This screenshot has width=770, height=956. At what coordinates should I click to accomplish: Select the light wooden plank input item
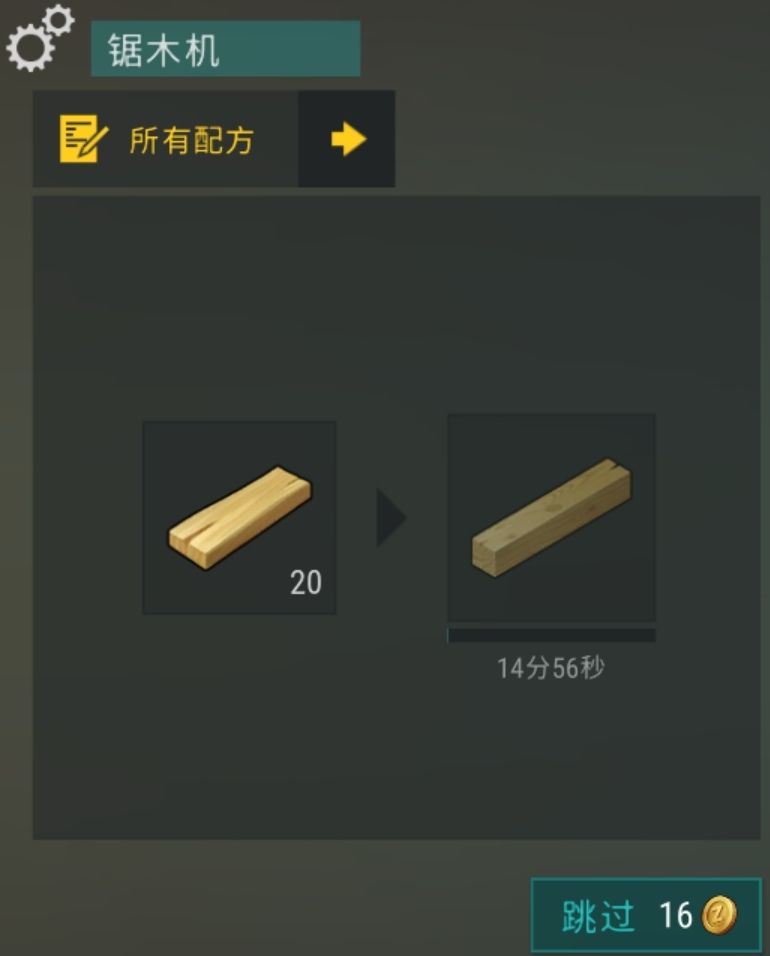pyautogui.click(x=239, y=518)
